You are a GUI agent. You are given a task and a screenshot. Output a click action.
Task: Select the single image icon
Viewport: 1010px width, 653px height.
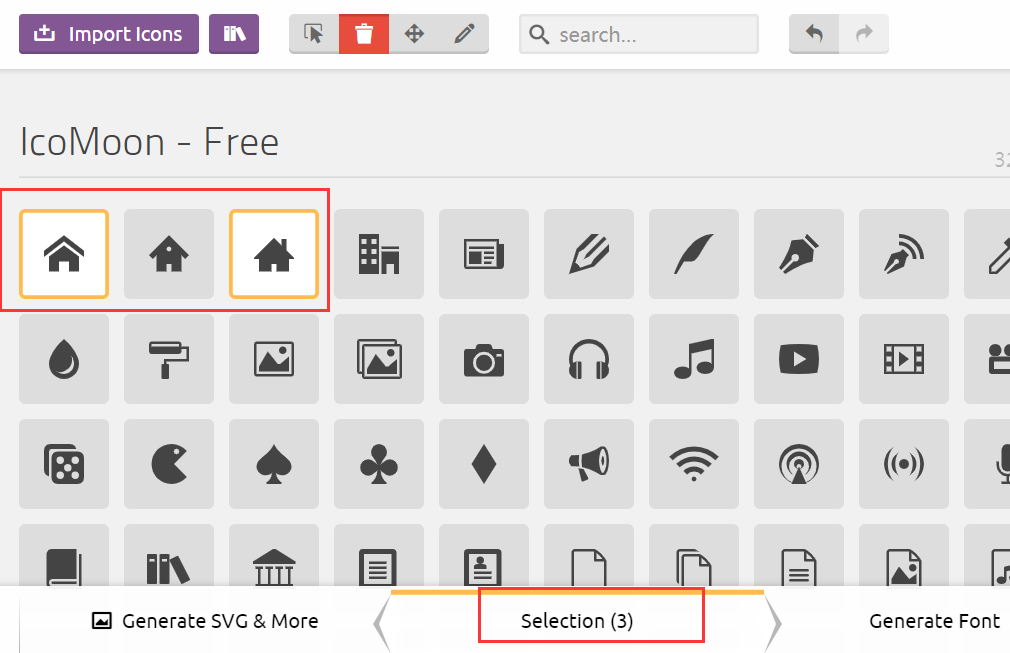point(274,359)
